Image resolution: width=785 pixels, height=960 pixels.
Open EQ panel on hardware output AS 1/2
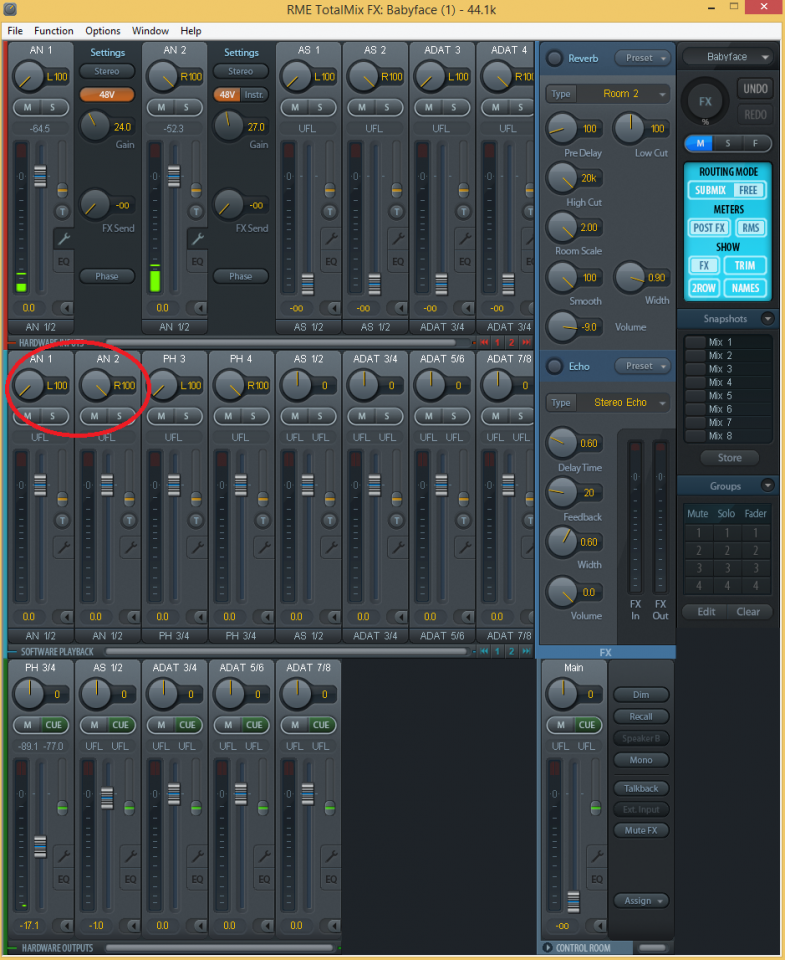click(130, 879)
